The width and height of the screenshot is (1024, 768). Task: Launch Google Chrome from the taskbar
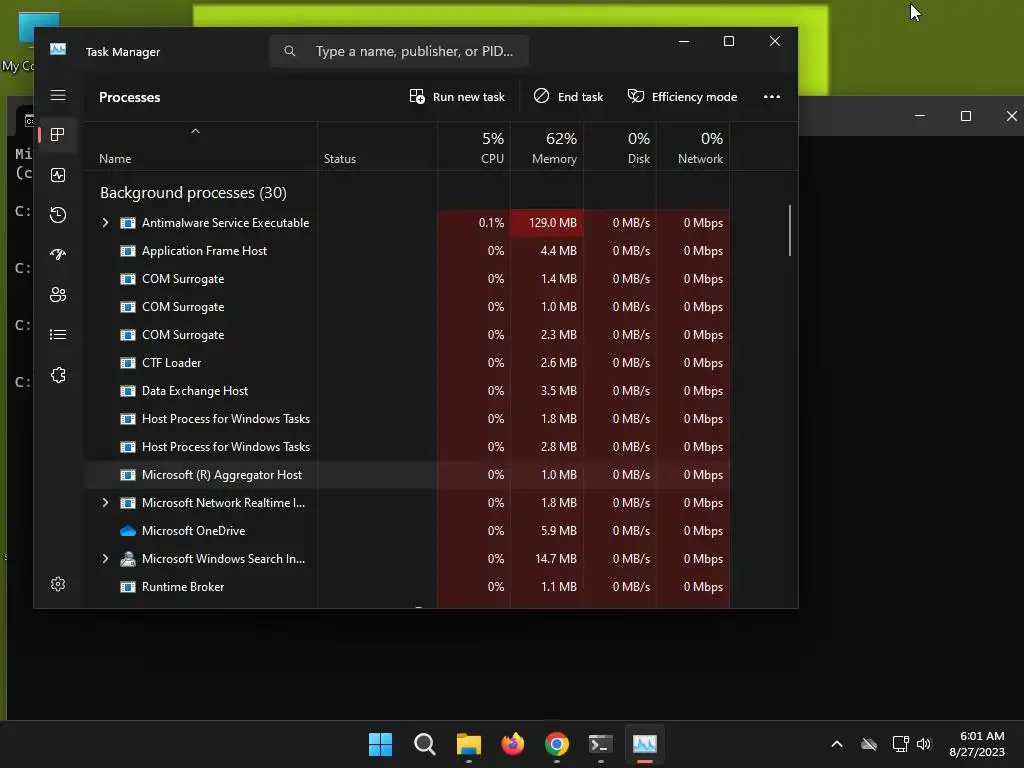556,744
